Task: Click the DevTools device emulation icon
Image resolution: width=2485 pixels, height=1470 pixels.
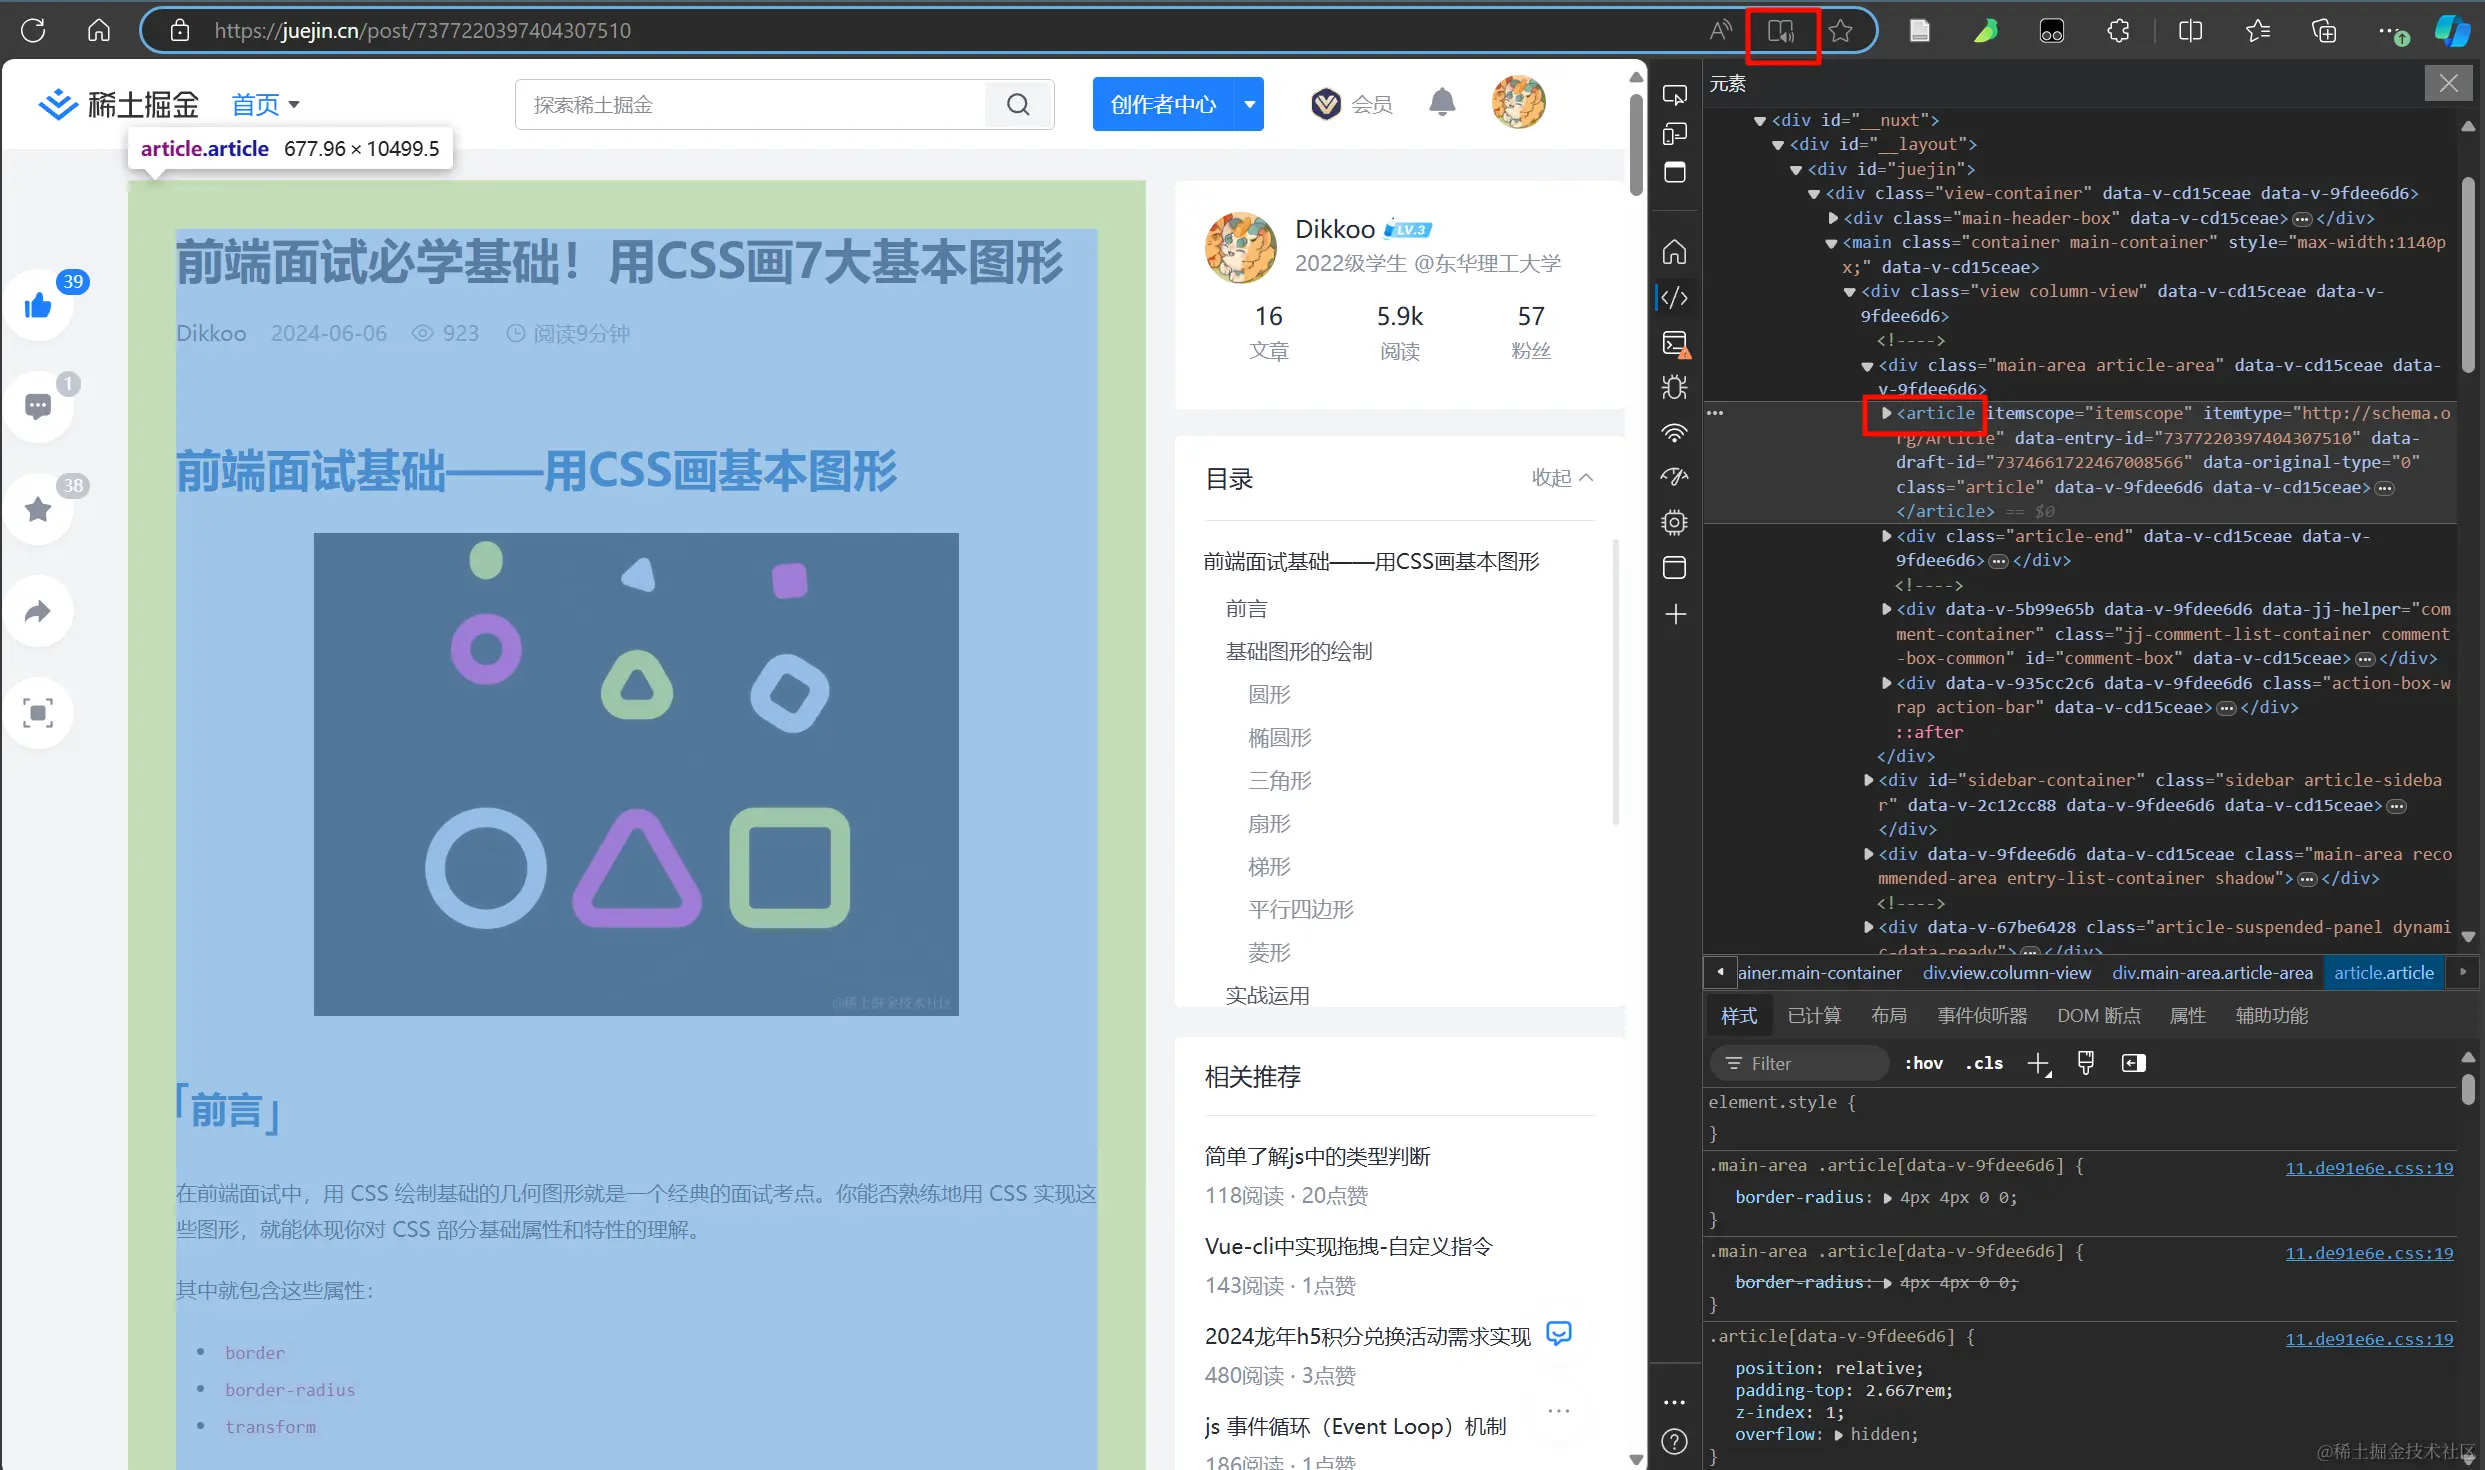Action: pyautogui.click(x=1674, y=134)
